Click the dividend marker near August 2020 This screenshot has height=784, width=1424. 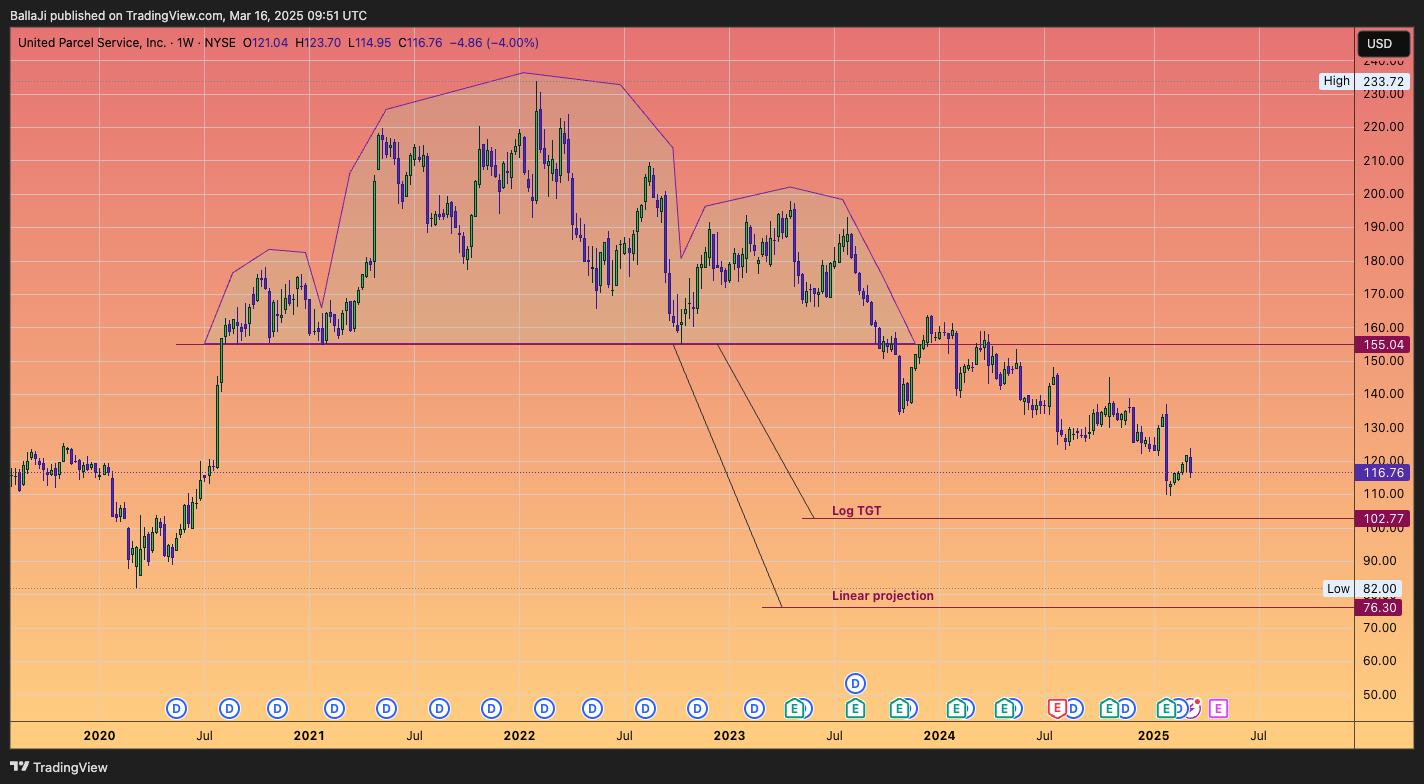230,709
